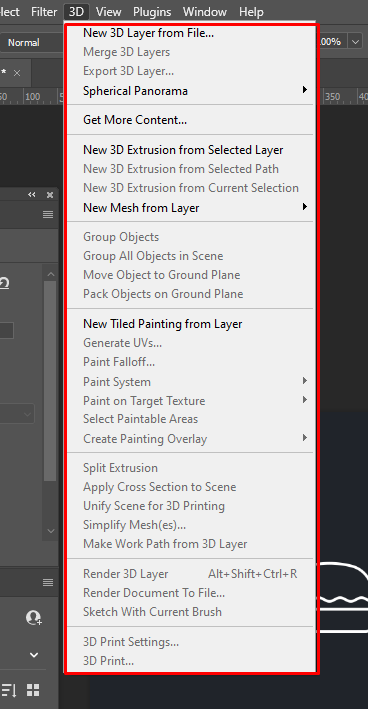Click the reset arrow icon in left panel

[x=5, y=284]
